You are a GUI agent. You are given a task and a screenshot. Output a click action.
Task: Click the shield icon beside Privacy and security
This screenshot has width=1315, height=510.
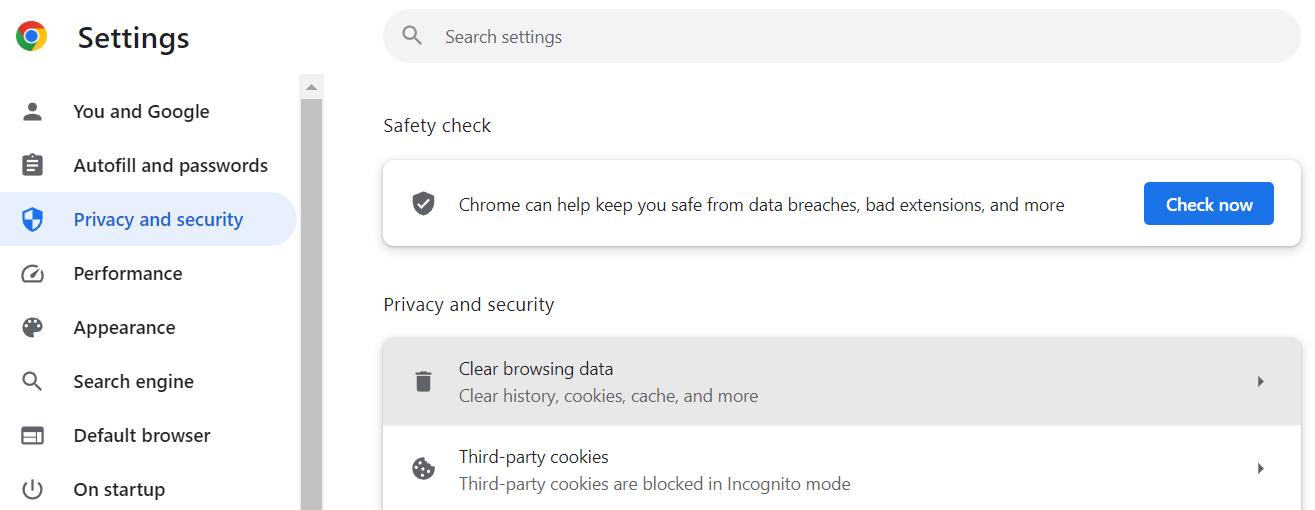tap(33, 219)
